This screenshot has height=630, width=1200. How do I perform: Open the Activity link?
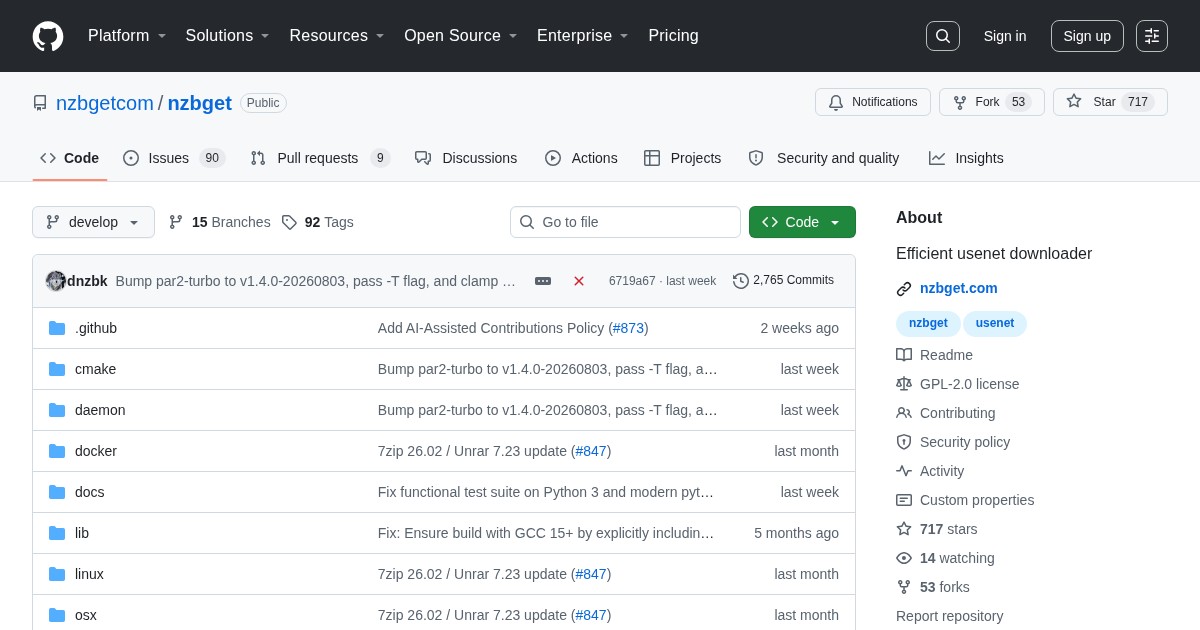click(x=930, y=471)
